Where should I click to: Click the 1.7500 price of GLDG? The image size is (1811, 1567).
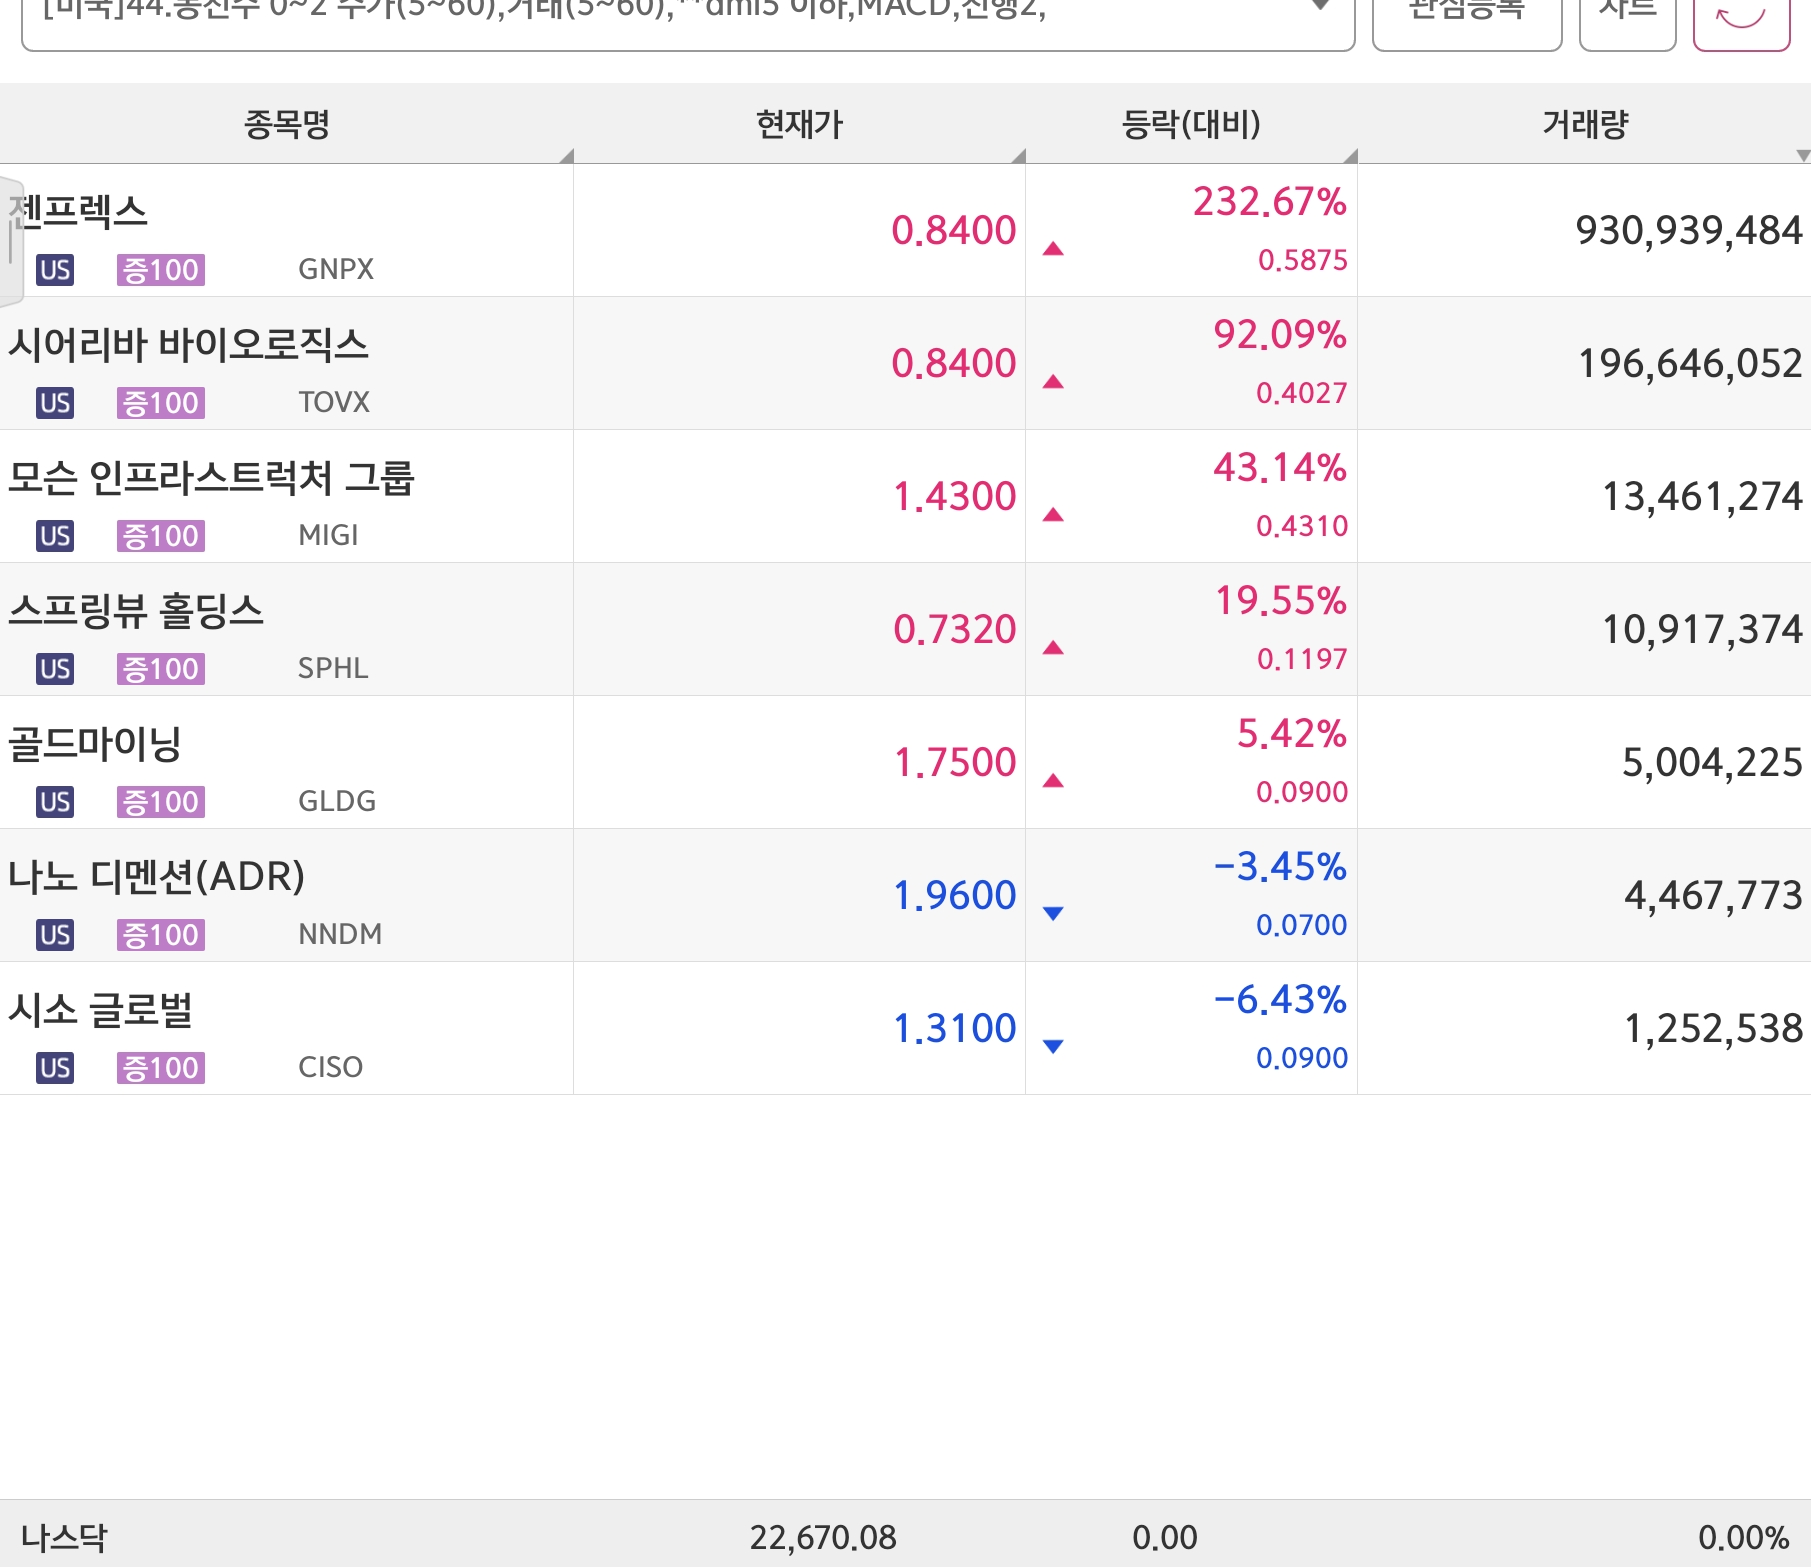pos(955,762)
